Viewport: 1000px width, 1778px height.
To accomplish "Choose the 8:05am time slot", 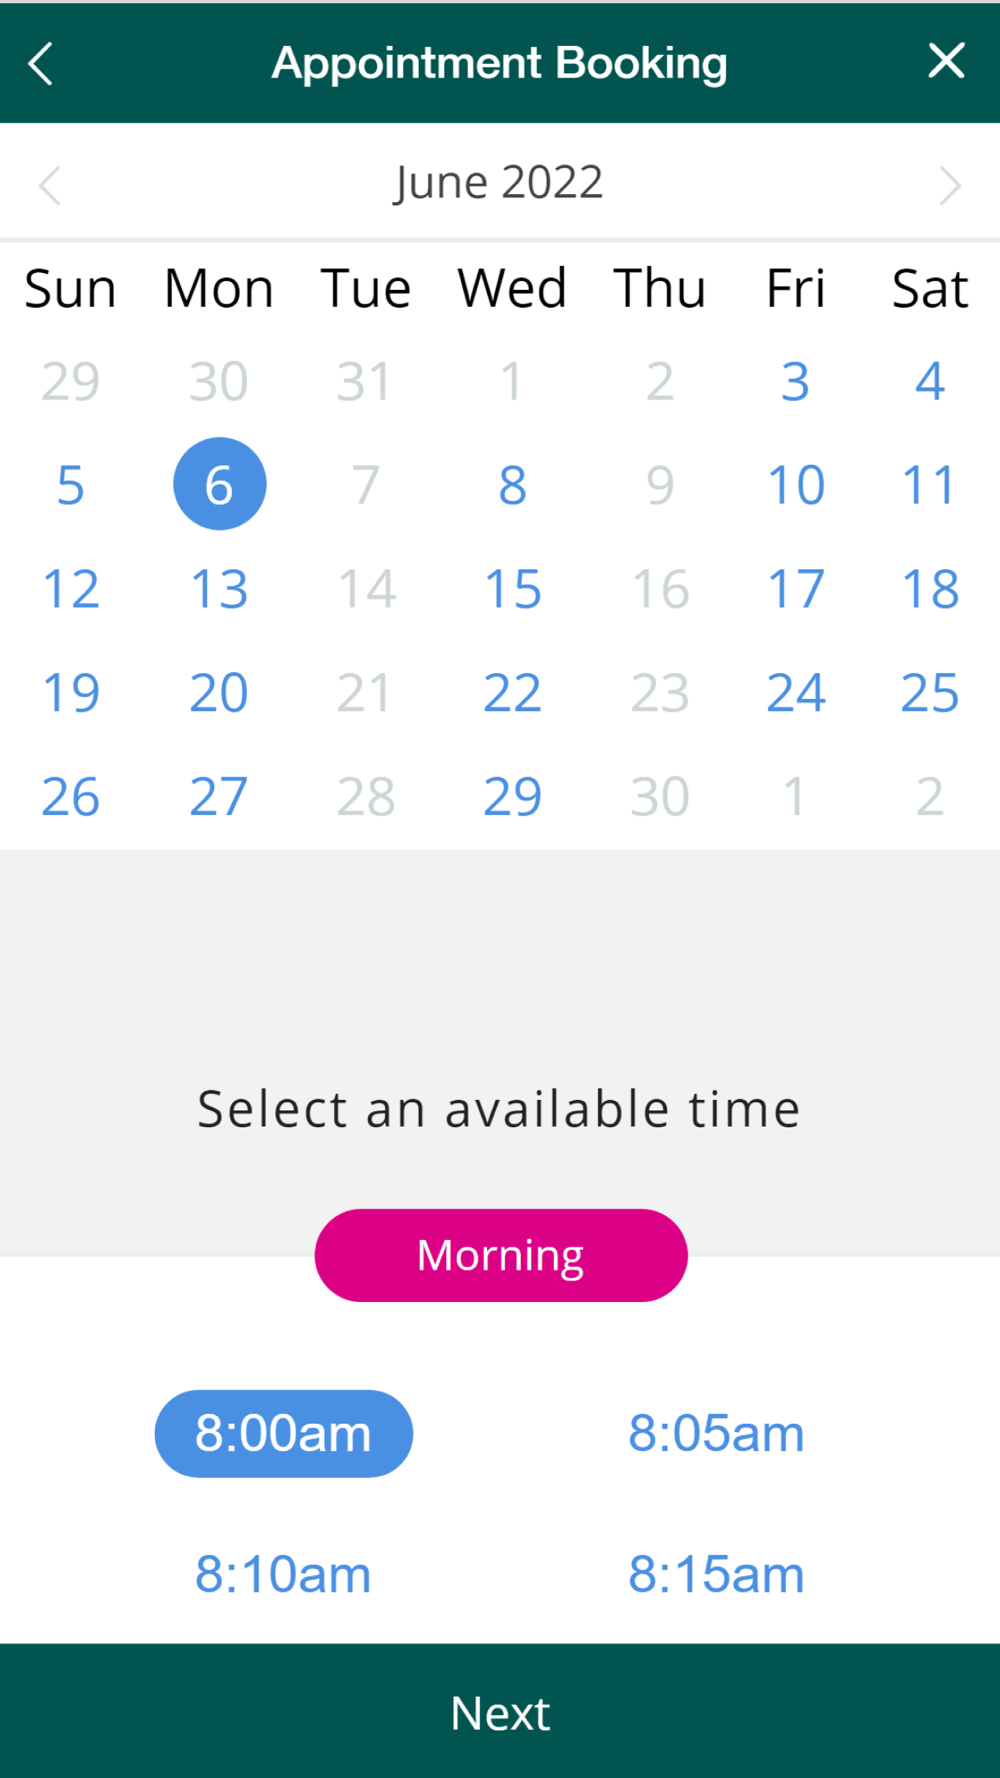I will pyautogui.click(x=716, y=1433).
